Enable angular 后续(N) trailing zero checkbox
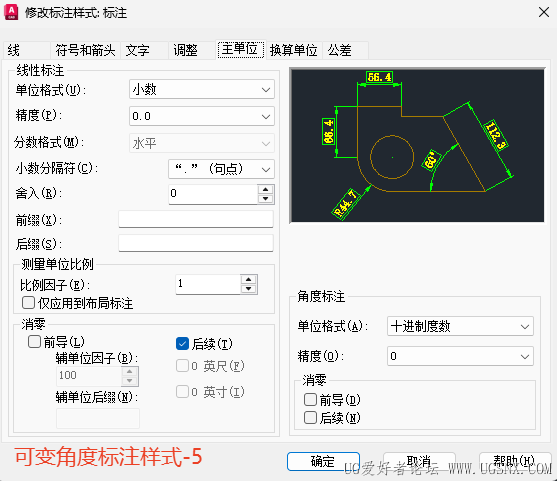Image resolution: width=557 pixels, height=481 pixels. point(310,417)
